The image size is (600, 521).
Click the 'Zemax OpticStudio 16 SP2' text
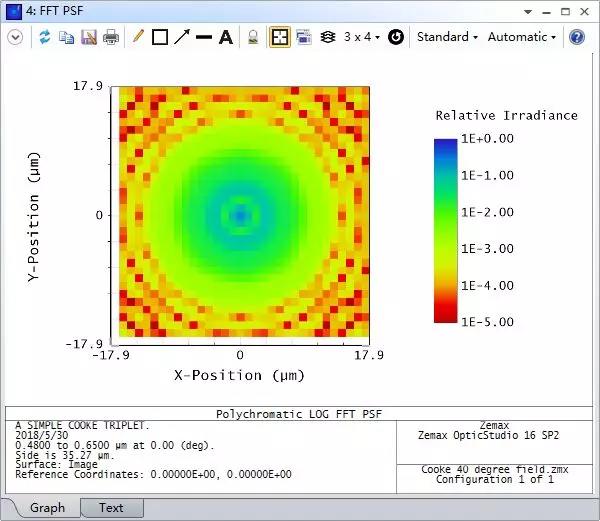[x=488, y=435]
